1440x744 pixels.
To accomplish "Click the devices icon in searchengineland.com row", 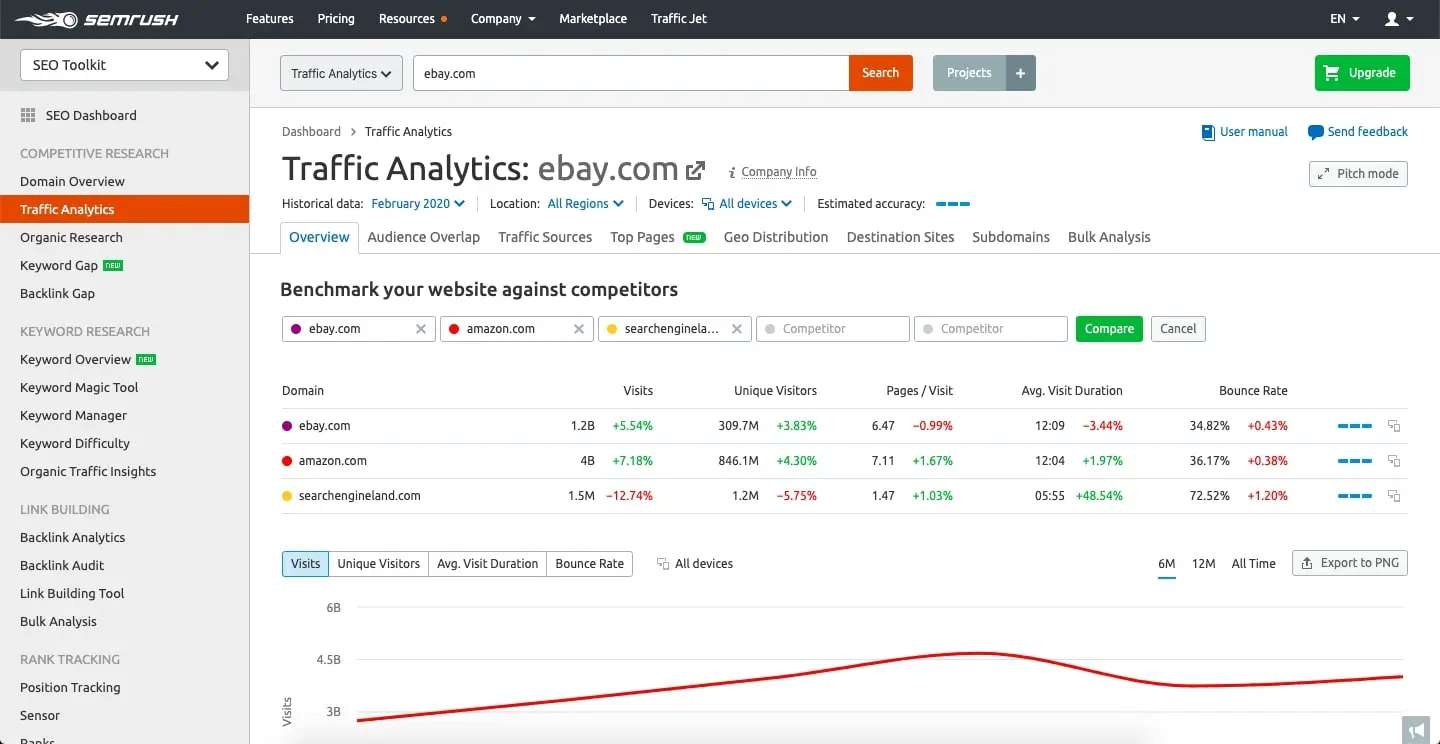I will (x=1394, y=496).
